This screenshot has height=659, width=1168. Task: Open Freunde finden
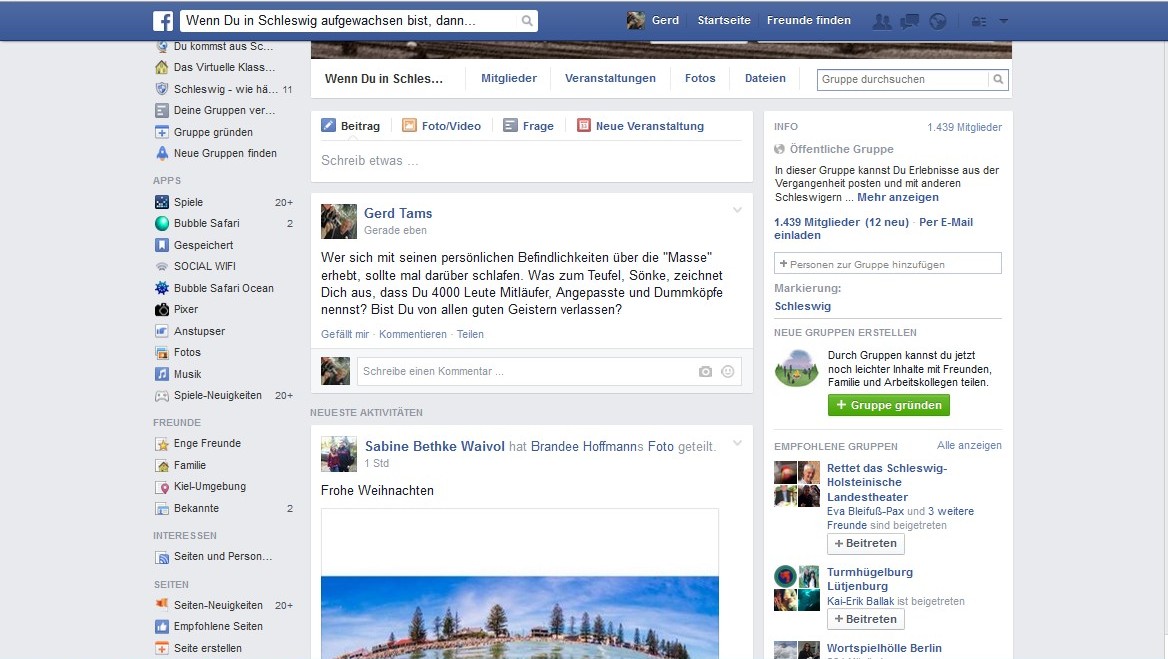pyautogui.click(x=809, y=21)
